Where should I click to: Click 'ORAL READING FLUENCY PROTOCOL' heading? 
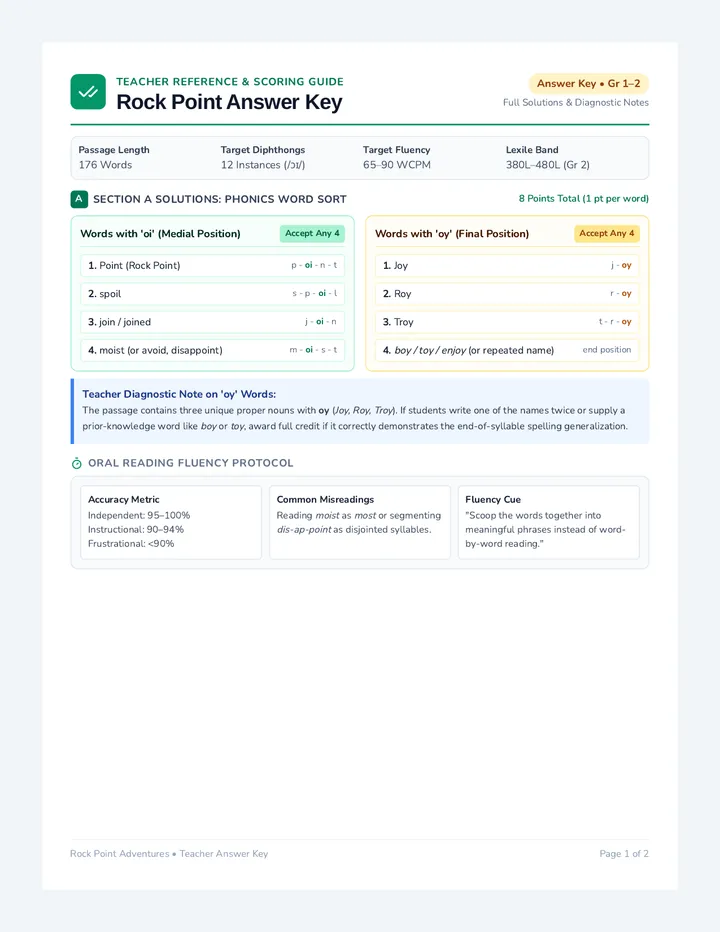click(x=191, y=463)
